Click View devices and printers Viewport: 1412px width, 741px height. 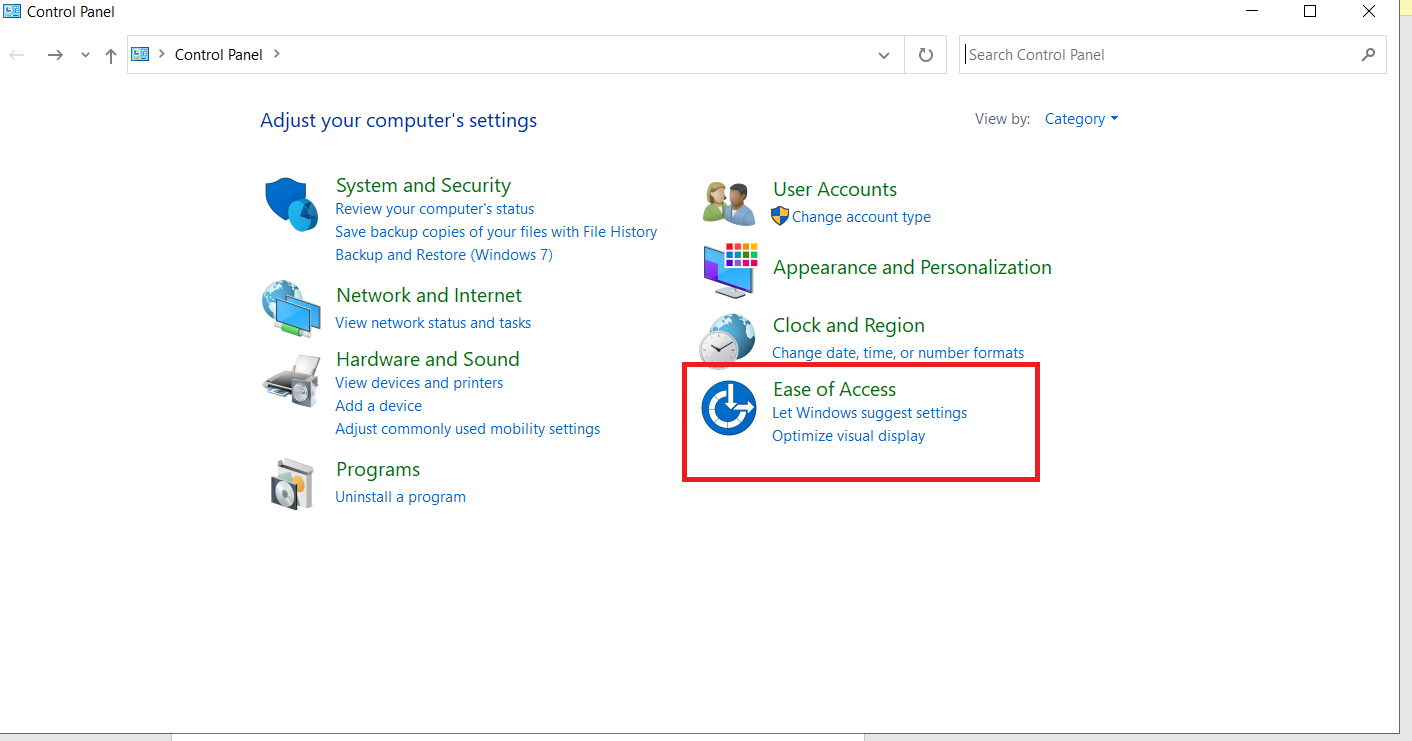pos(419,383)
